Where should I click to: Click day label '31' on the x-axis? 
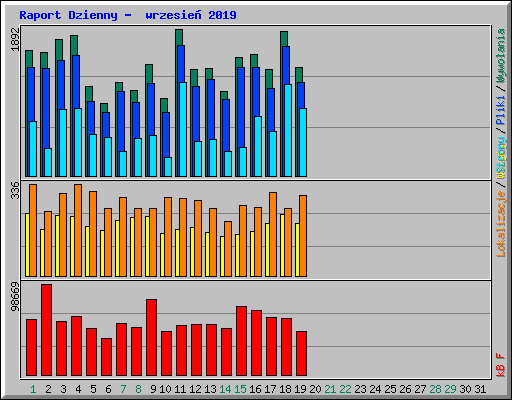[x=480, y=389]
